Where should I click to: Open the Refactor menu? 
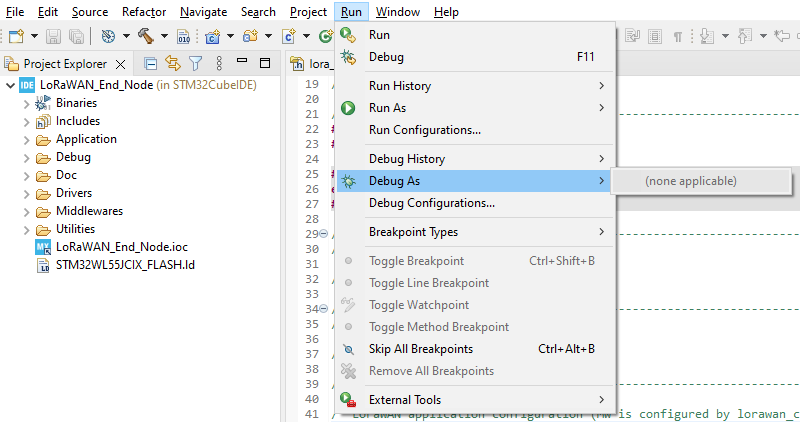click(144, 12)
